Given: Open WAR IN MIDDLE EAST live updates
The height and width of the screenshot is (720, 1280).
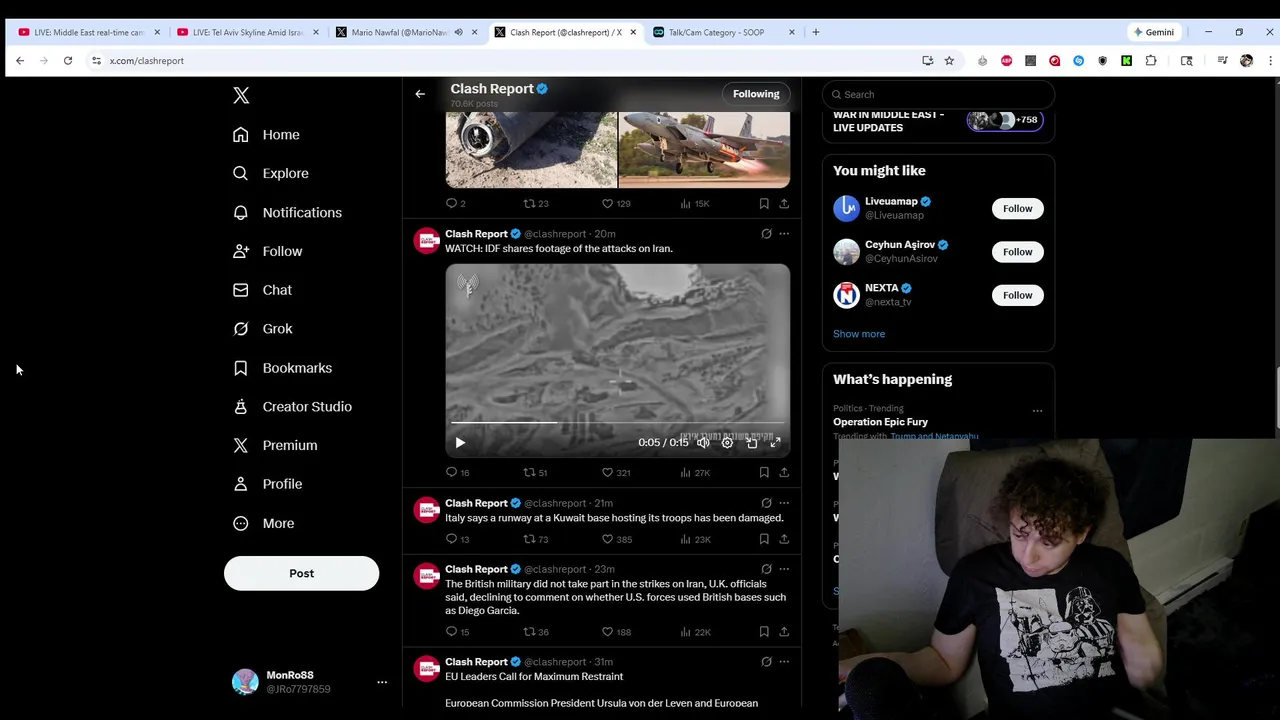Looking at the screenshot, I should tap(938, 121).
